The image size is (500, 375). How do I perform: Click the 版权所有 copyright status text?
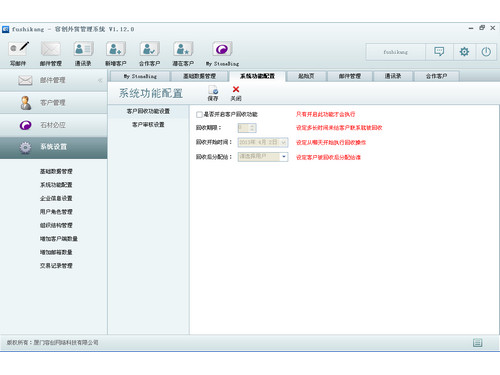click(52, 342)
